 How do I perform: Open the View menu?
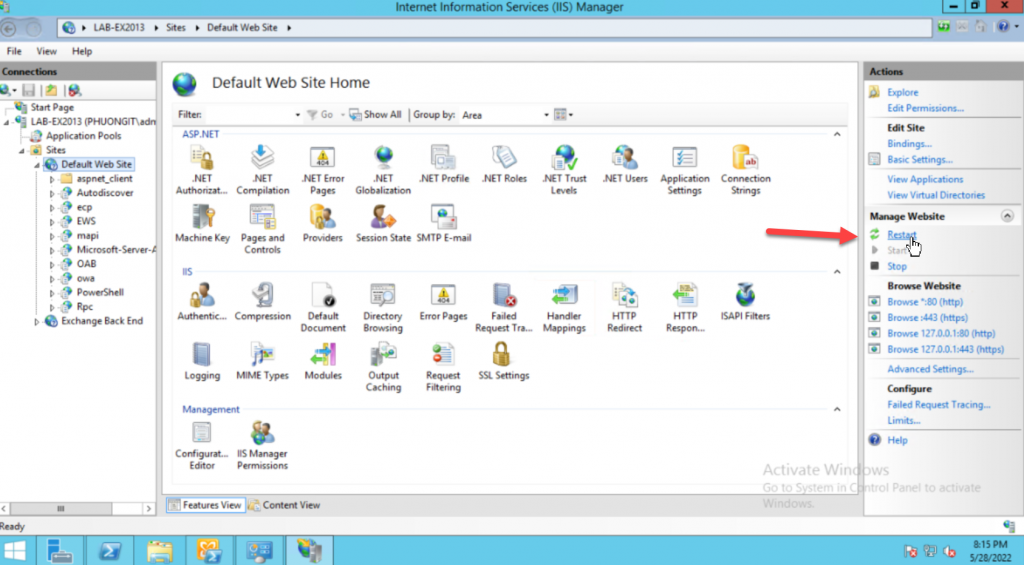pos(46,51)
